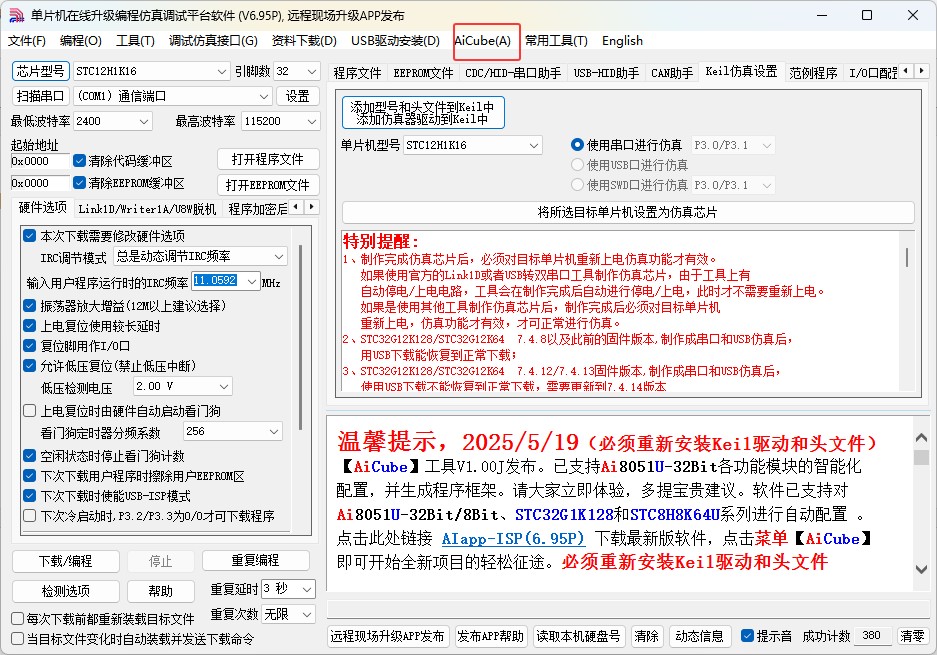The width and height of the screenshot is (937, 655).
Task: Open 重复次数 无限 dropdown
Action: [307, 614]
